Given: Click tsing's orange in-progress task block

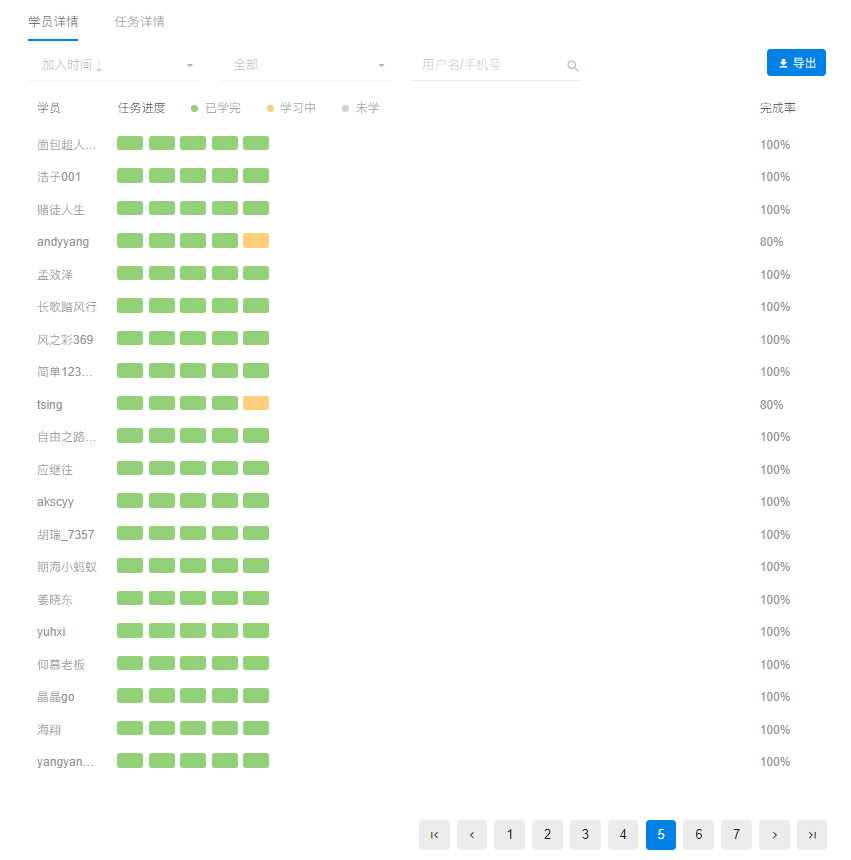Looking at the screenshot, I should [x=256, y=403].
